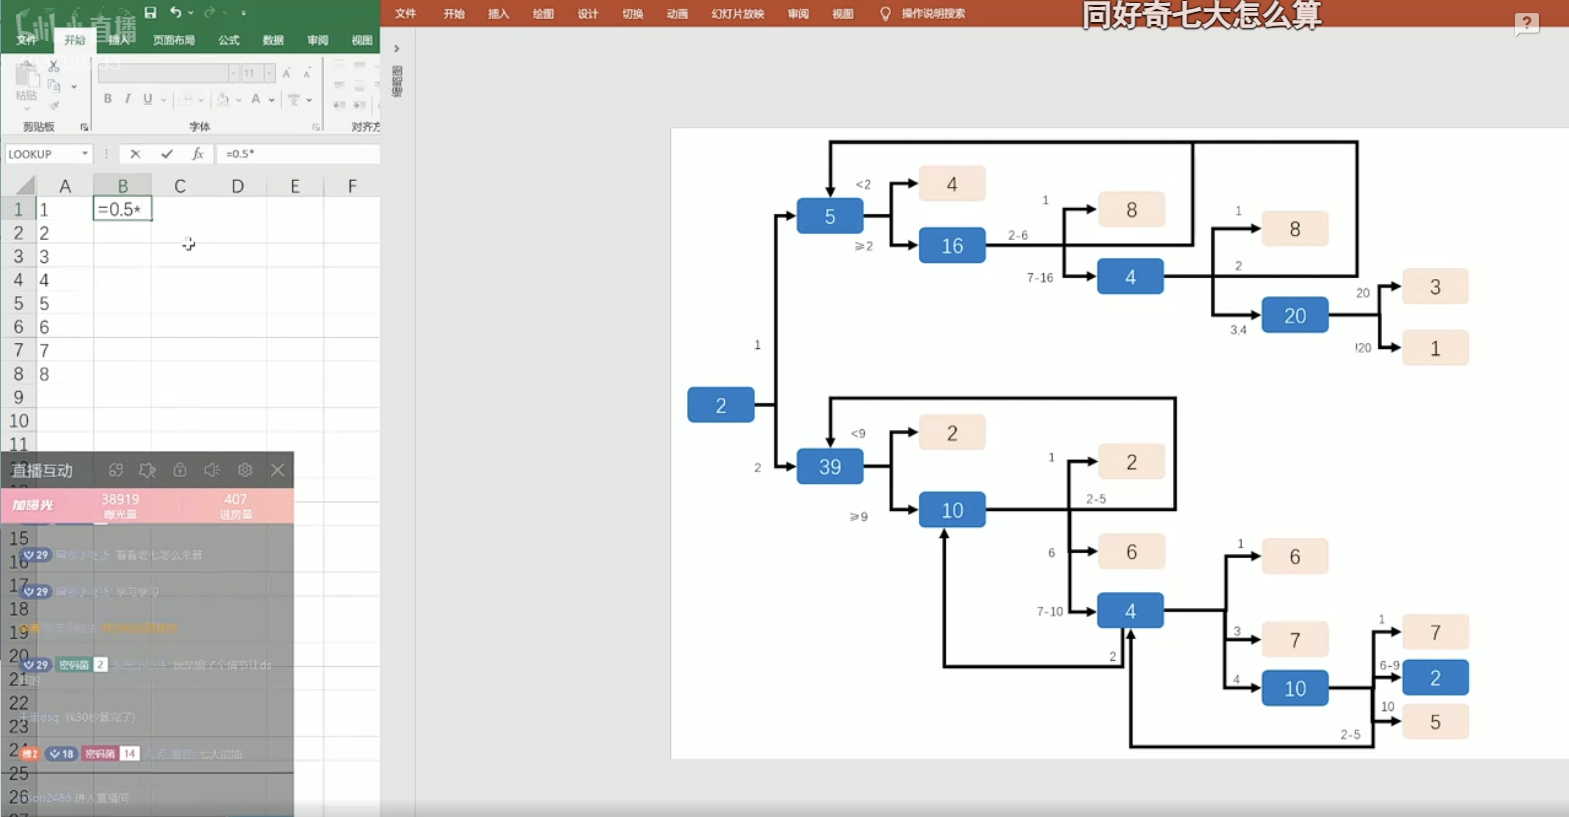The image size is (1569, 817).
Task: Click the formula bar containing =0.5*
Action: (298, 154)
